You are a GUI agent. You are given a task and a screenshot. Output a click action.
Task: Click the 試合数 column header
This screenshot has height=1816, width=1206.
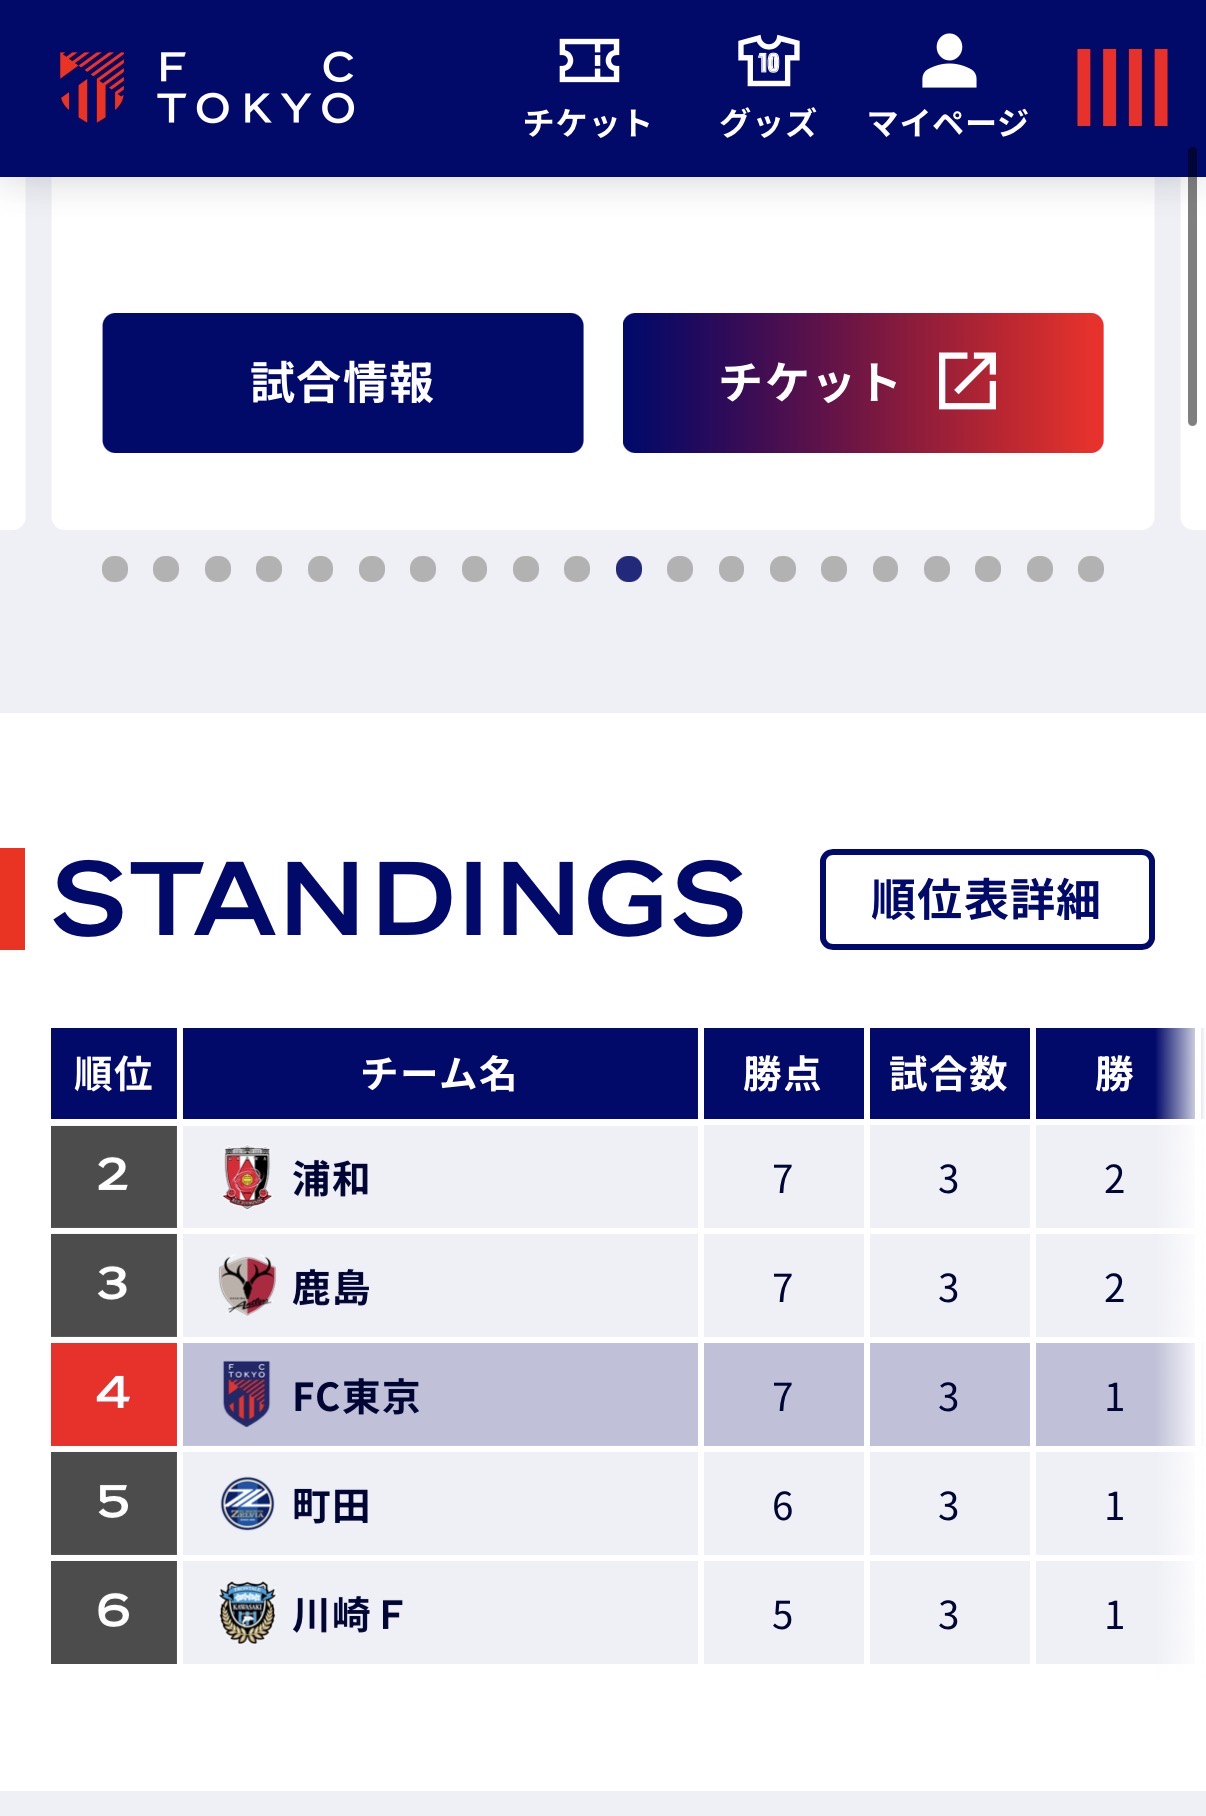tap(949, 1073)
